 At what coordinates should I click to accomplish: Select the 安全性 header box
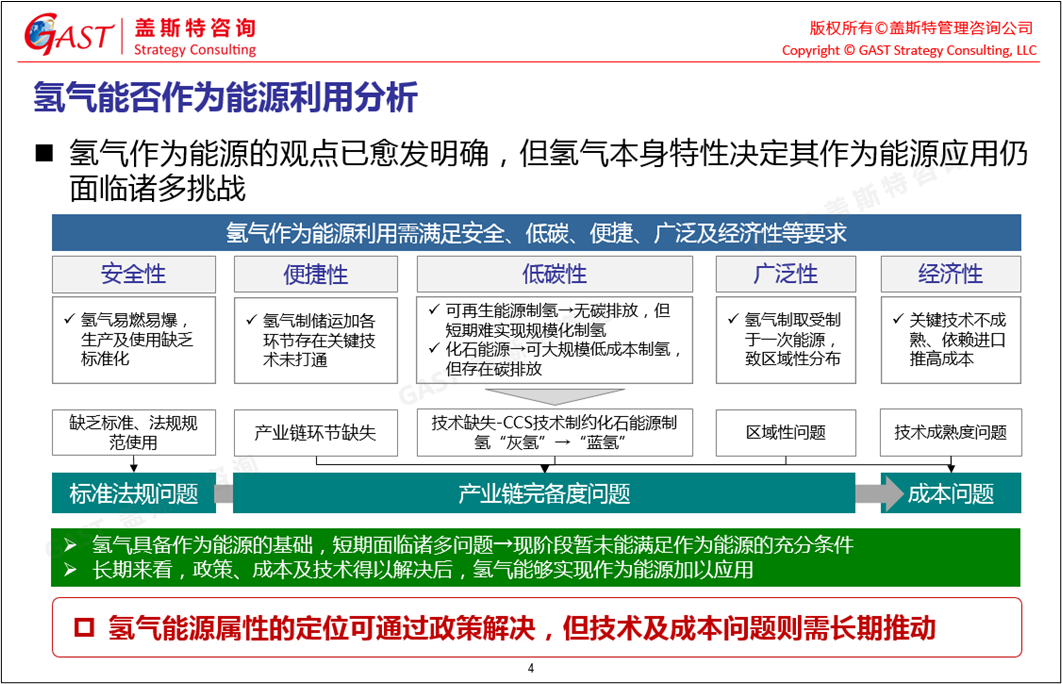(133, 273)
